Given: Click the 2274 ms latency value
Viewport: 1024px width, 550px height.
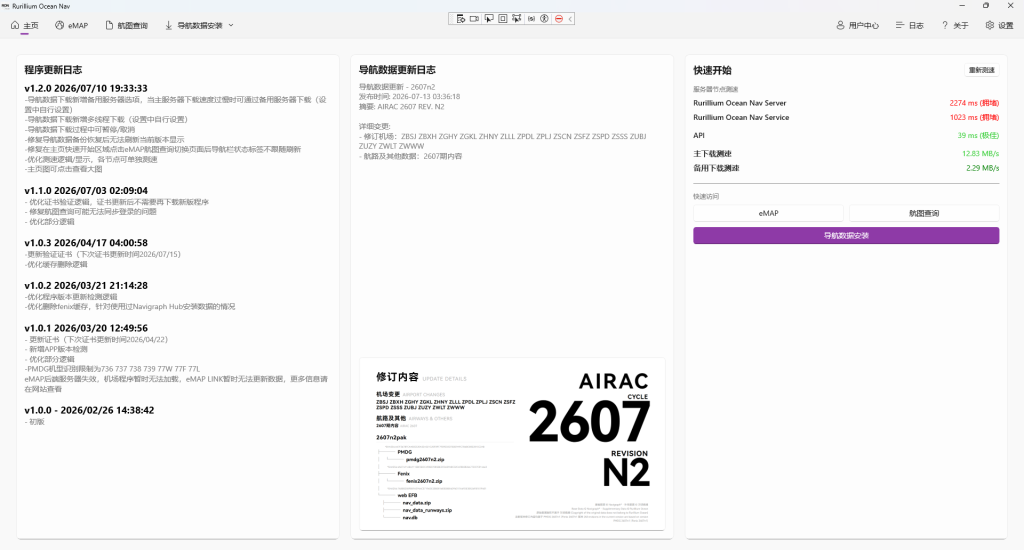Looking at the screenshot, I should pyautogui.click(x=974, y=103).
